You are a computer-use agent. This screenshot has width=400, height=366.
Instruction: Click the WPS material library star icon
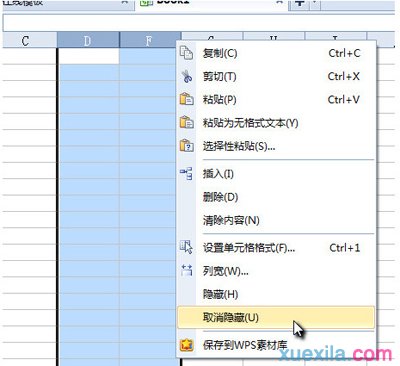(x=186, y=345)
